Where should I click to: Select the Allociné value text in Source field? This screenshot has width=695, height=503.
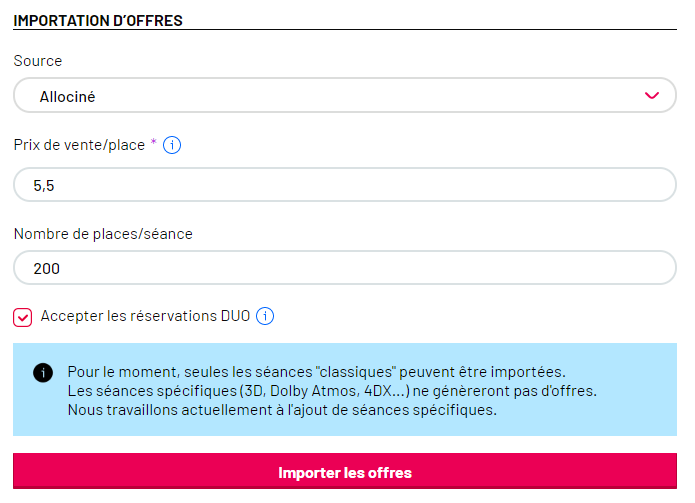(67, 97)
